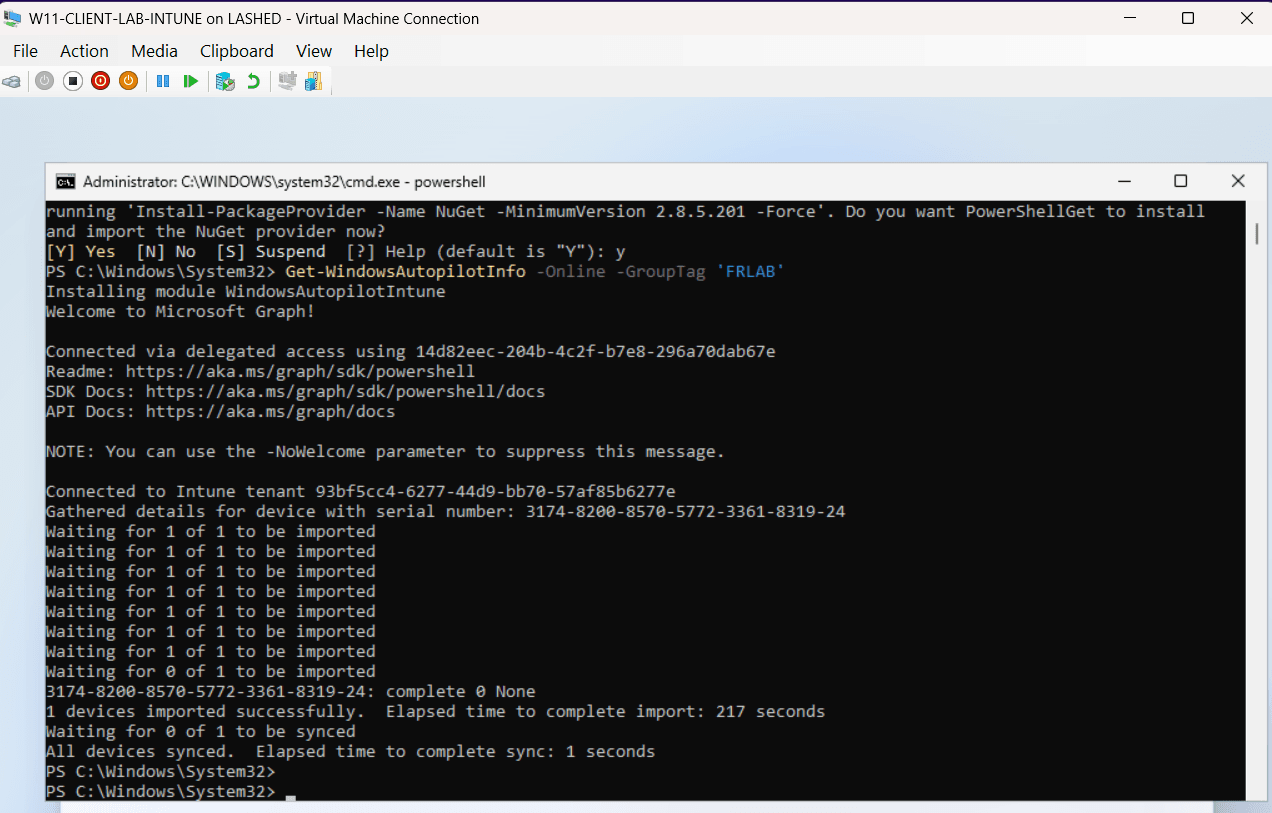1272x813 pixels.
Task: Open the Media menu
Action: coord(154,51)
